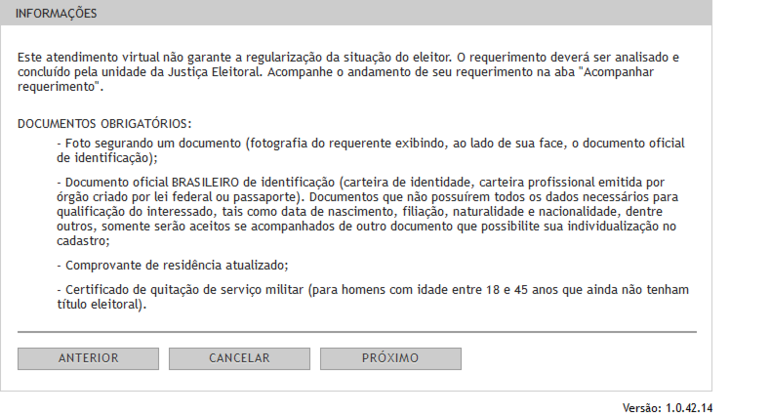Click the ANTERIOR button
Image resolution: width=771 pixels, height=420 pixels.
point(88,359)
